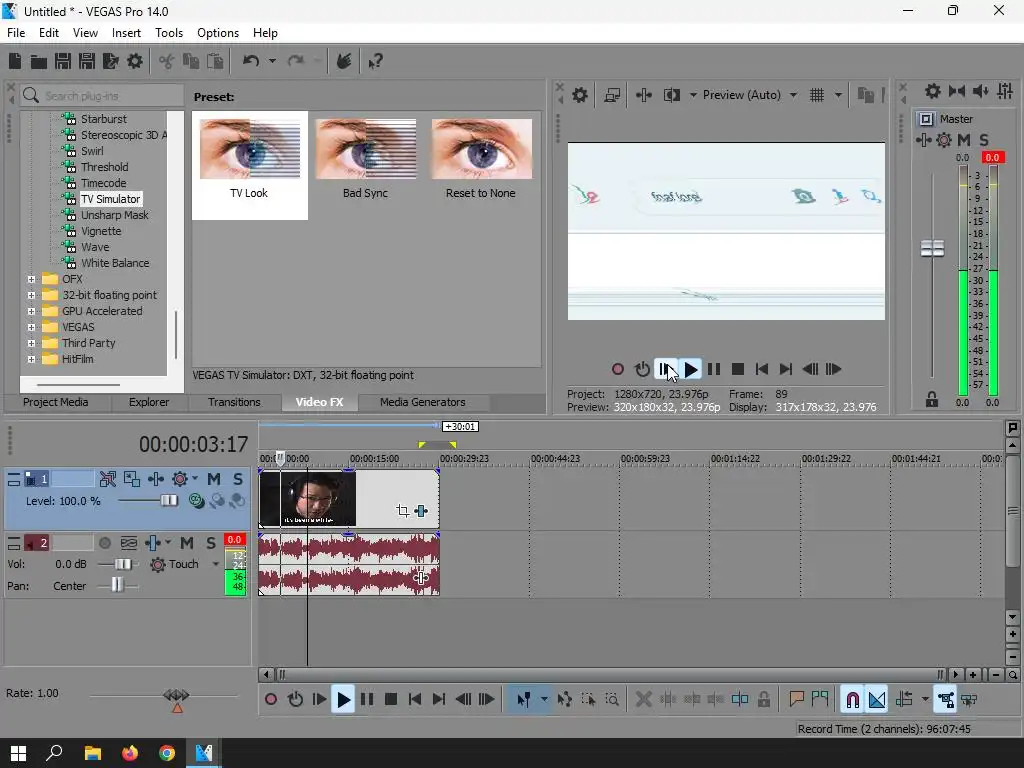This screenshot has height=768, width=1024.
Task: Open What's This help icon
Action: point(375,62)
